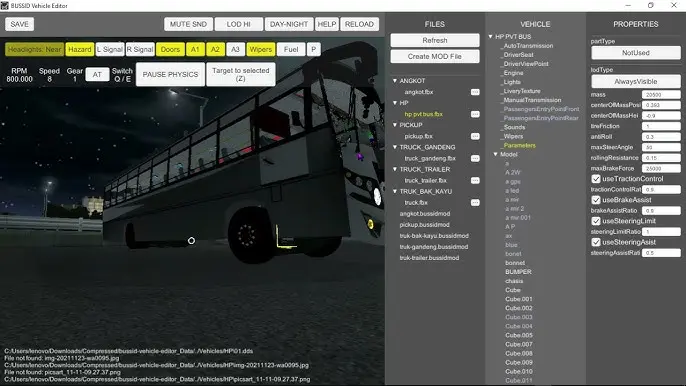Viewport: 686px width, 386px height.
Task: Uncheck useSteeringAsist
Action: [596, 242]
